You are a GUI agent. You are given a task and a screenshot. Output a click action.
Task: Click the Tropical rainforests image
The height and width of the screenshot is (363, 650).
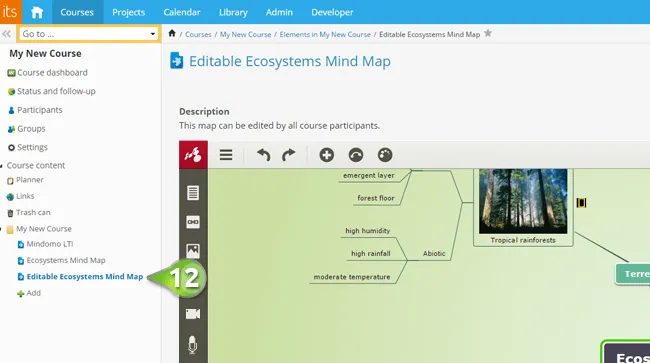523,201
